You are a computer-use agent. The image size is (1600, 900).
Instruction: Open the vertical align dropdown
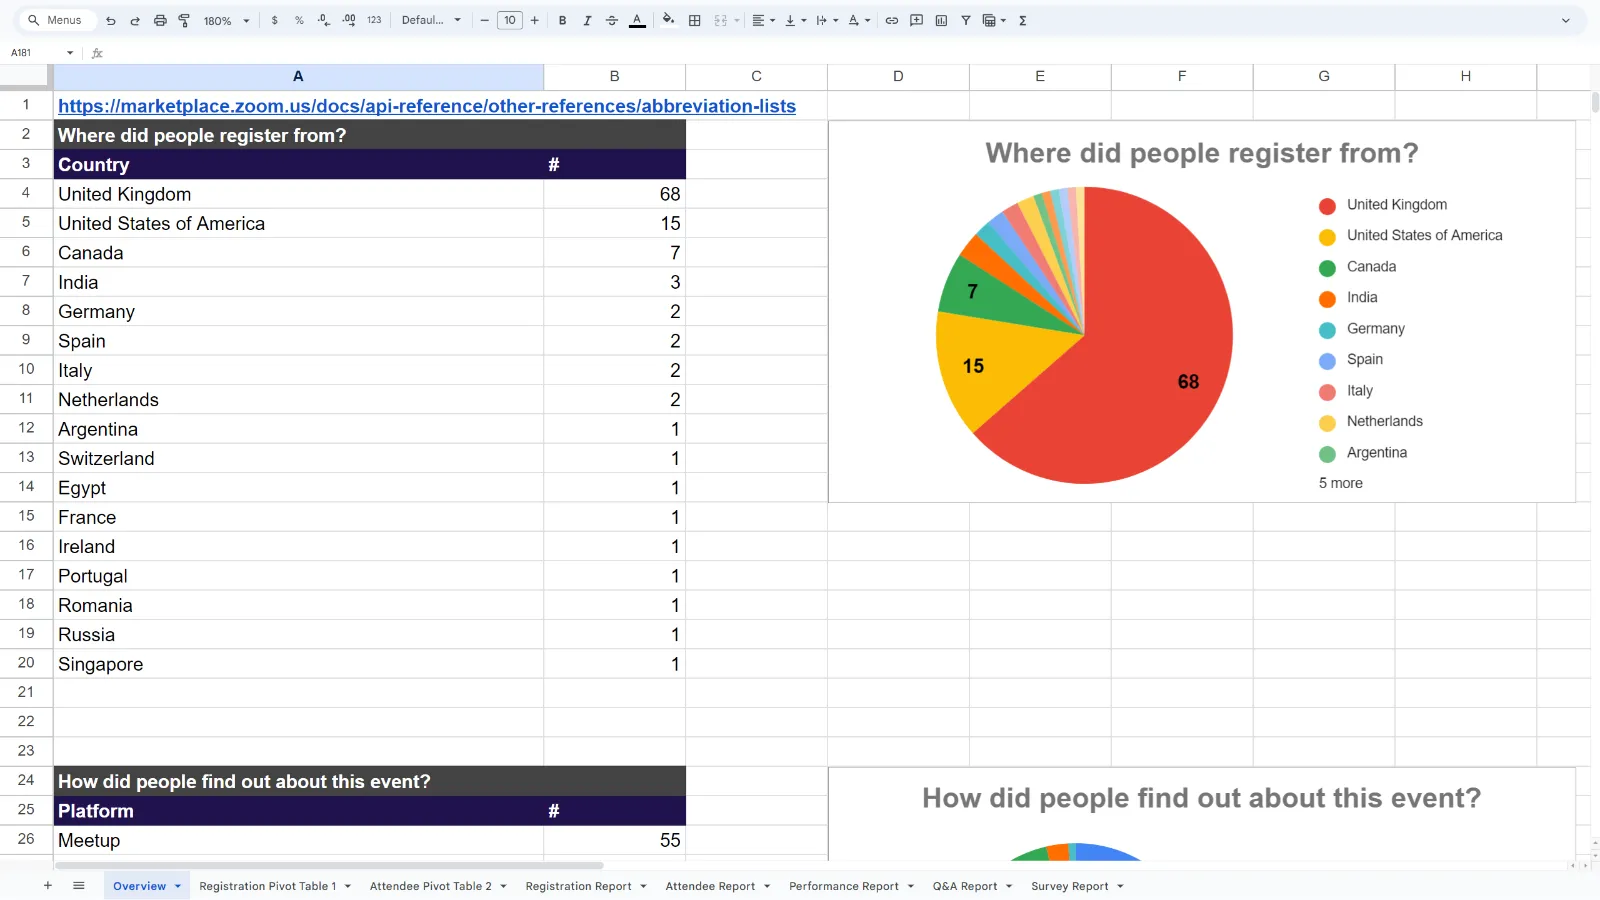tap(795, 20)
